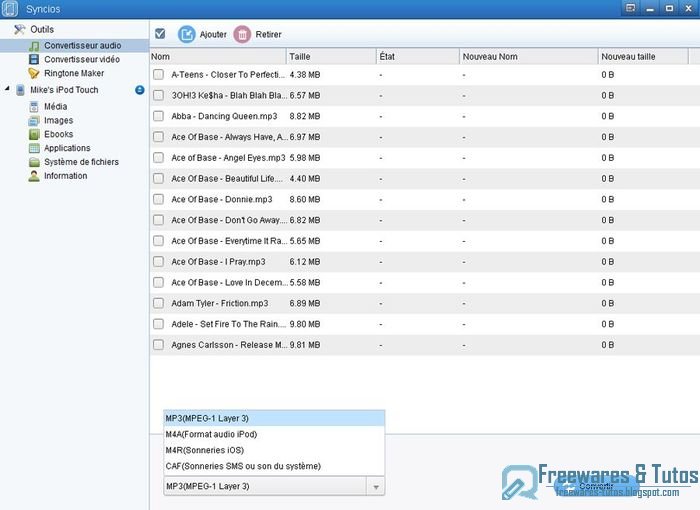
Task: Click Mike's iPod Touch device icon
Action: (20, 90)
